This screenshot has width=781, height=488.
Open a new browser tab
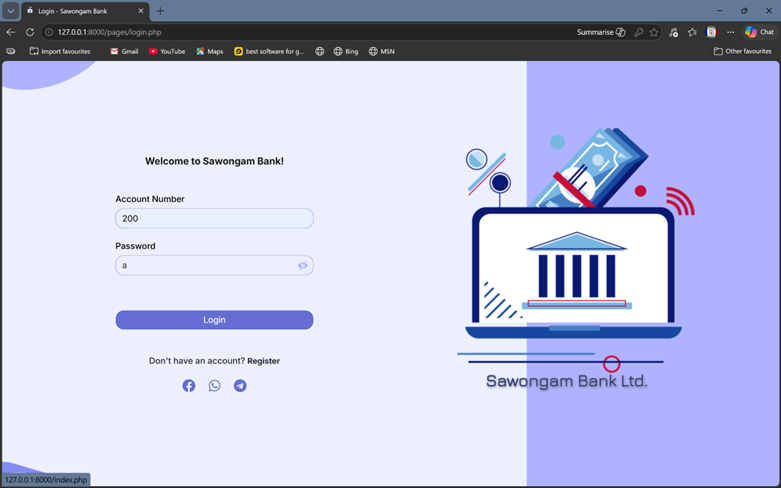[x=160, y=10]
